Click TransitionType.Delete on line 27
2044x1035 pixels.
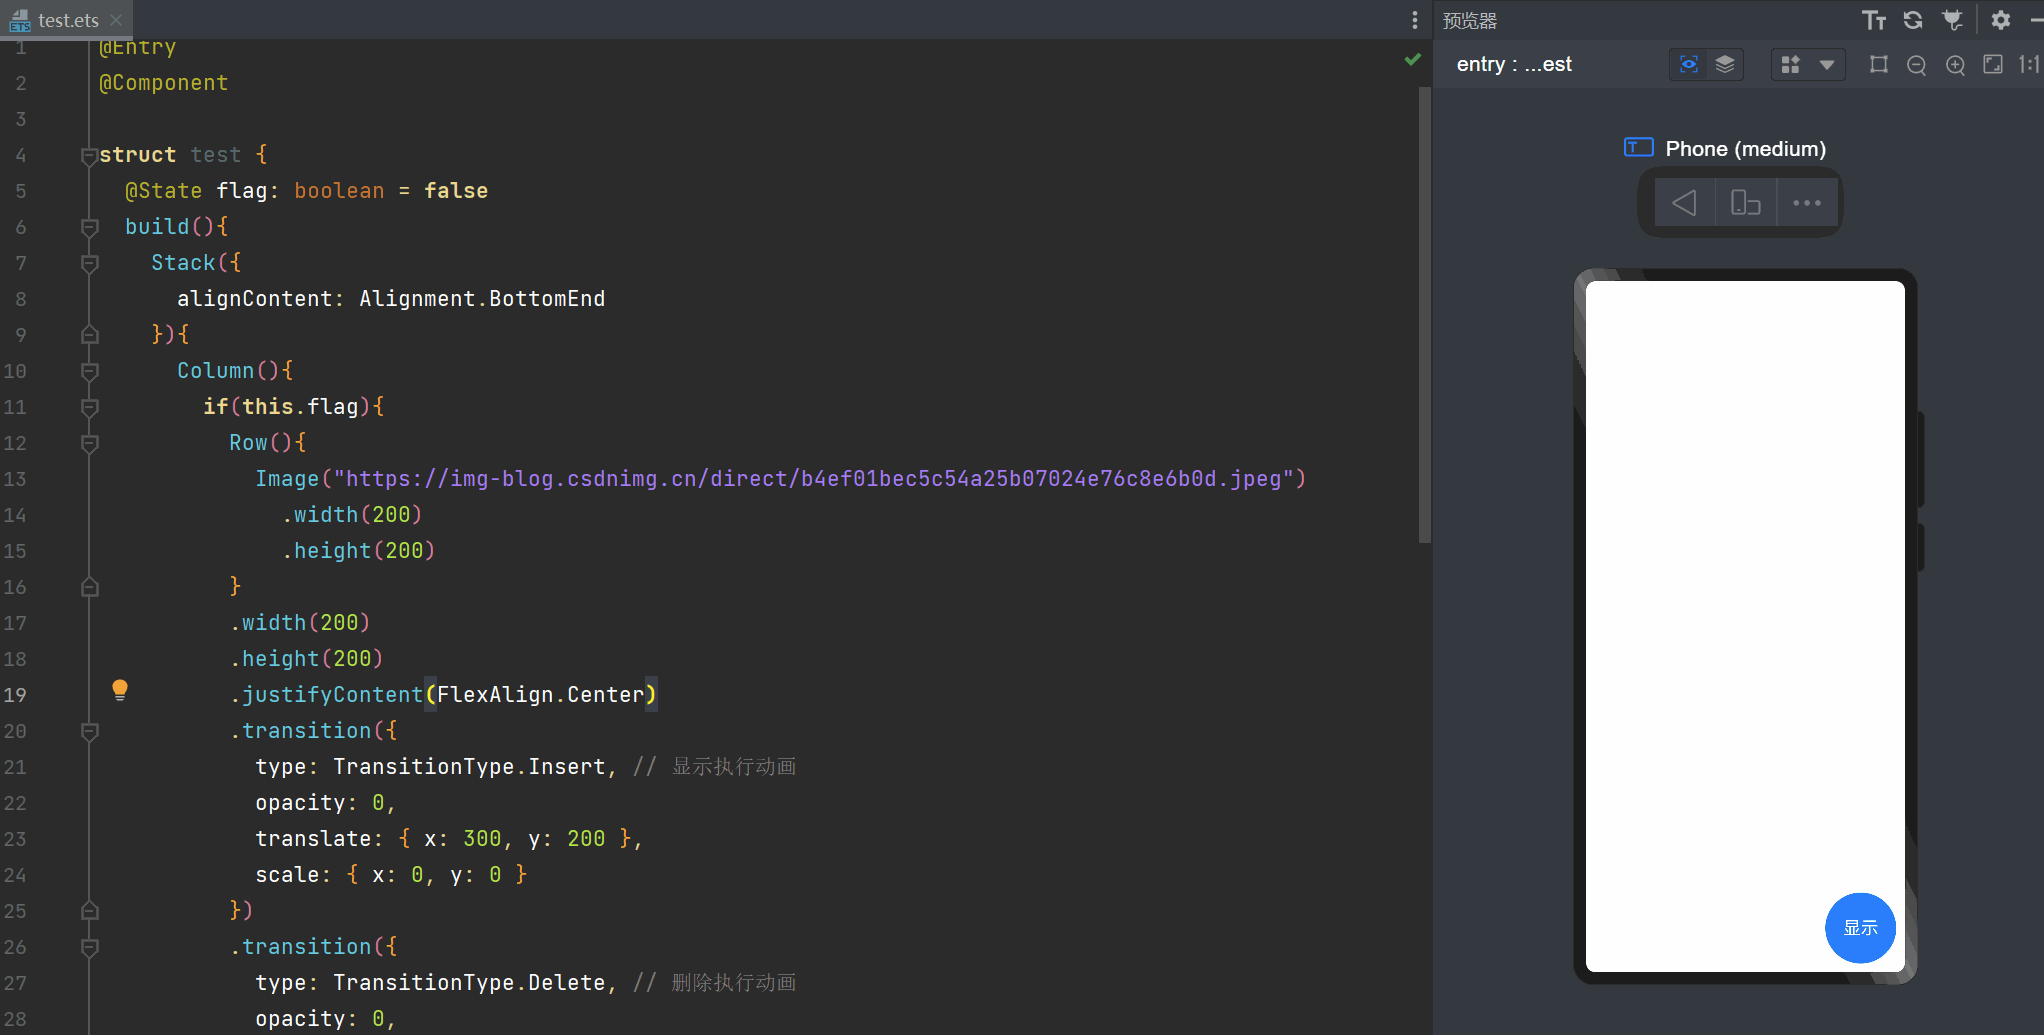(469, 983)
